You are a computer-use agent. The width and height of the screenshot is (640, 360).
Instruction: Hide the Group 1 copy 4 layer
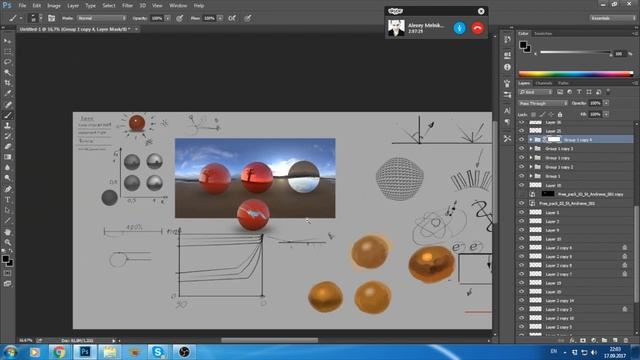[x=522, y=140]
